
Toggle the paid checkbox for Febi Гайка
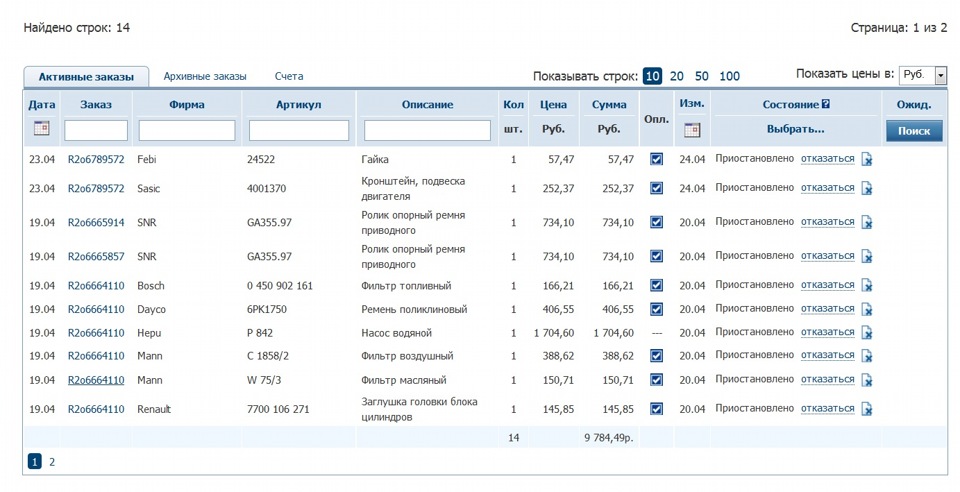[x=656, y=159]
